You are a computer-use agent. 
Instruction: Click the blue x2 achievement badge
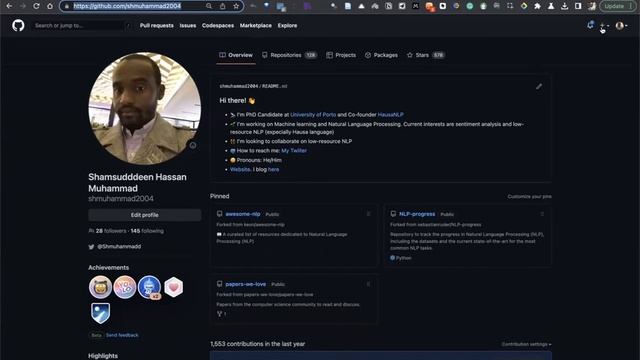click(x=149, y=287)
